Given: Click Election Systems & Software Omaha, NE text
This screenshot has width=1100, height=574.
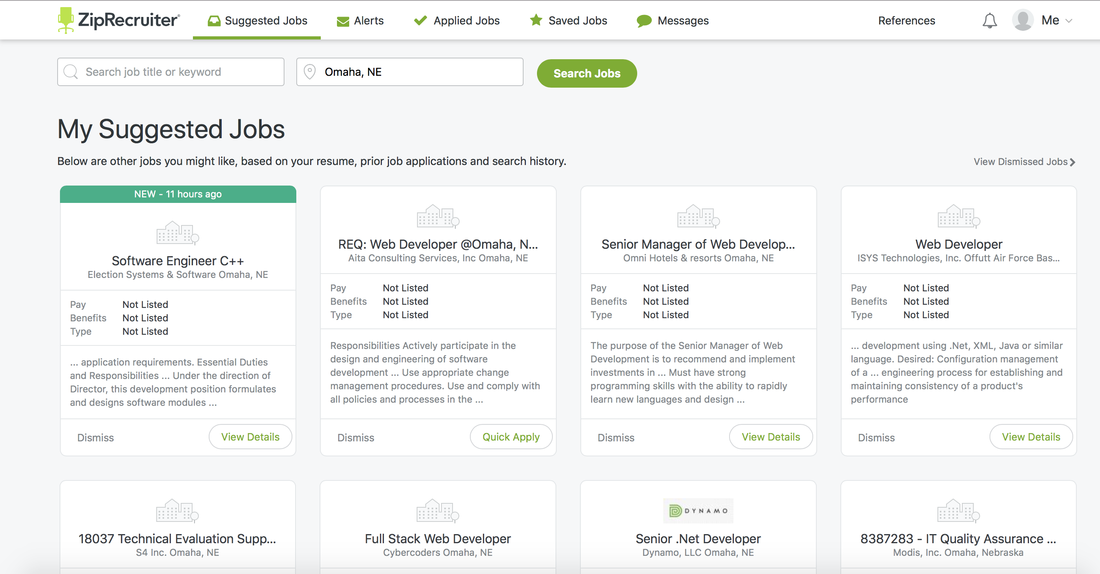Looking at the screenshot, I should 177,274.
